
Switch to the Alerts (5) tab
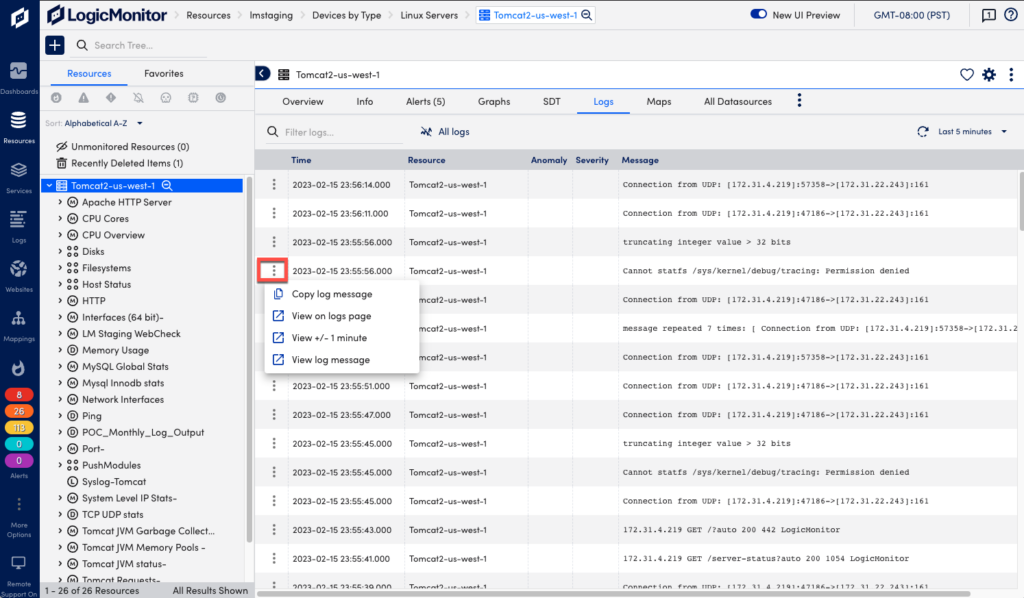425,101
